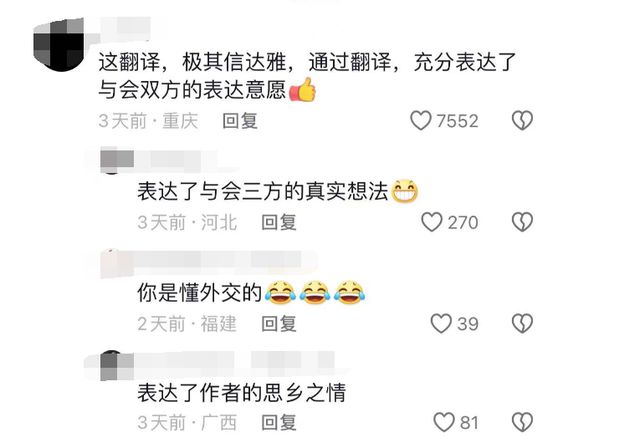The height and width of the screenshot is (448, 640).
Task: Reply to the 福建 comment
Action: pos(279,324)
